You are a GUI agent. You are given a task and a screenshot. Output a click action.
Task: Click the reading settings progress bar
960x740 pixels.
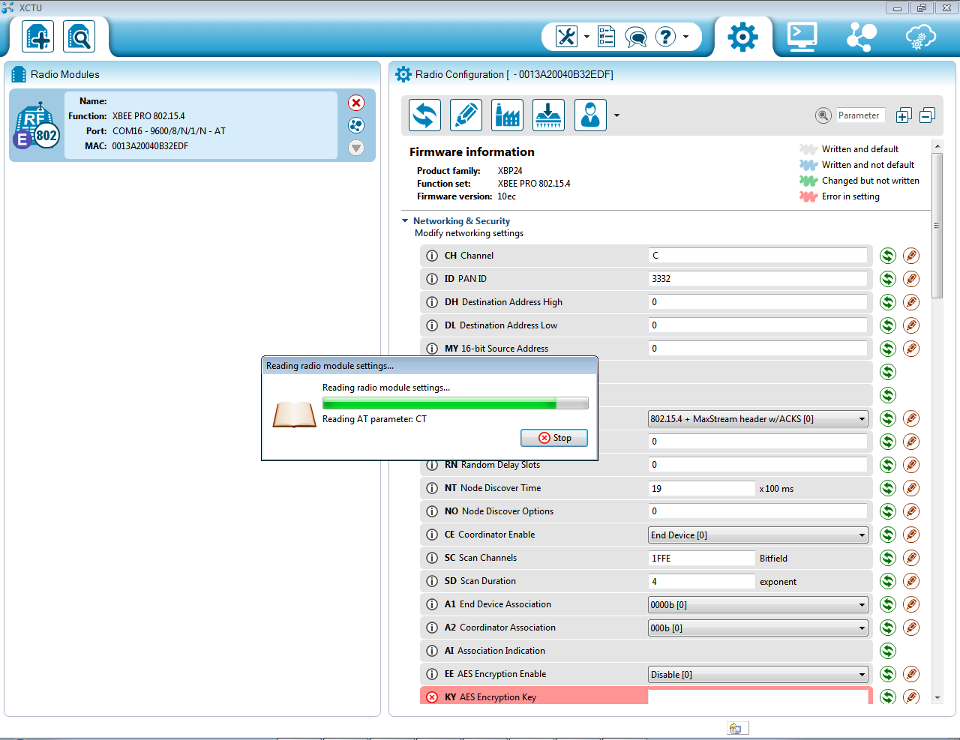pos(456,403)
